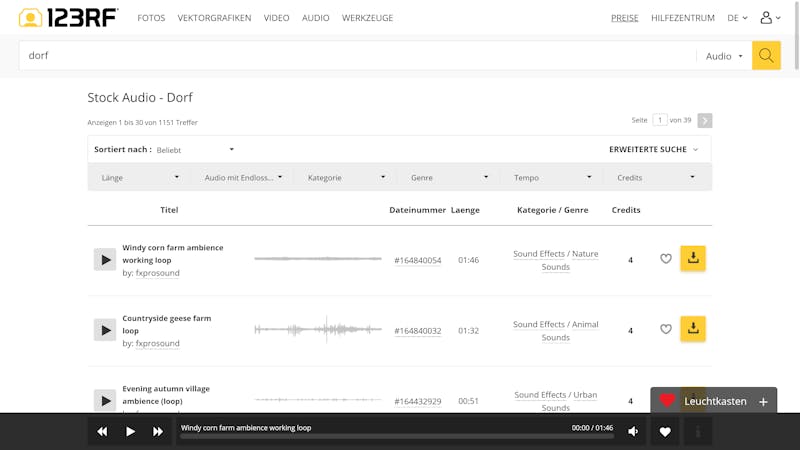Viewport: 800px width, 450px height.
Task: Click the yellow search magnifier button
Action: (x=766, y=56)
